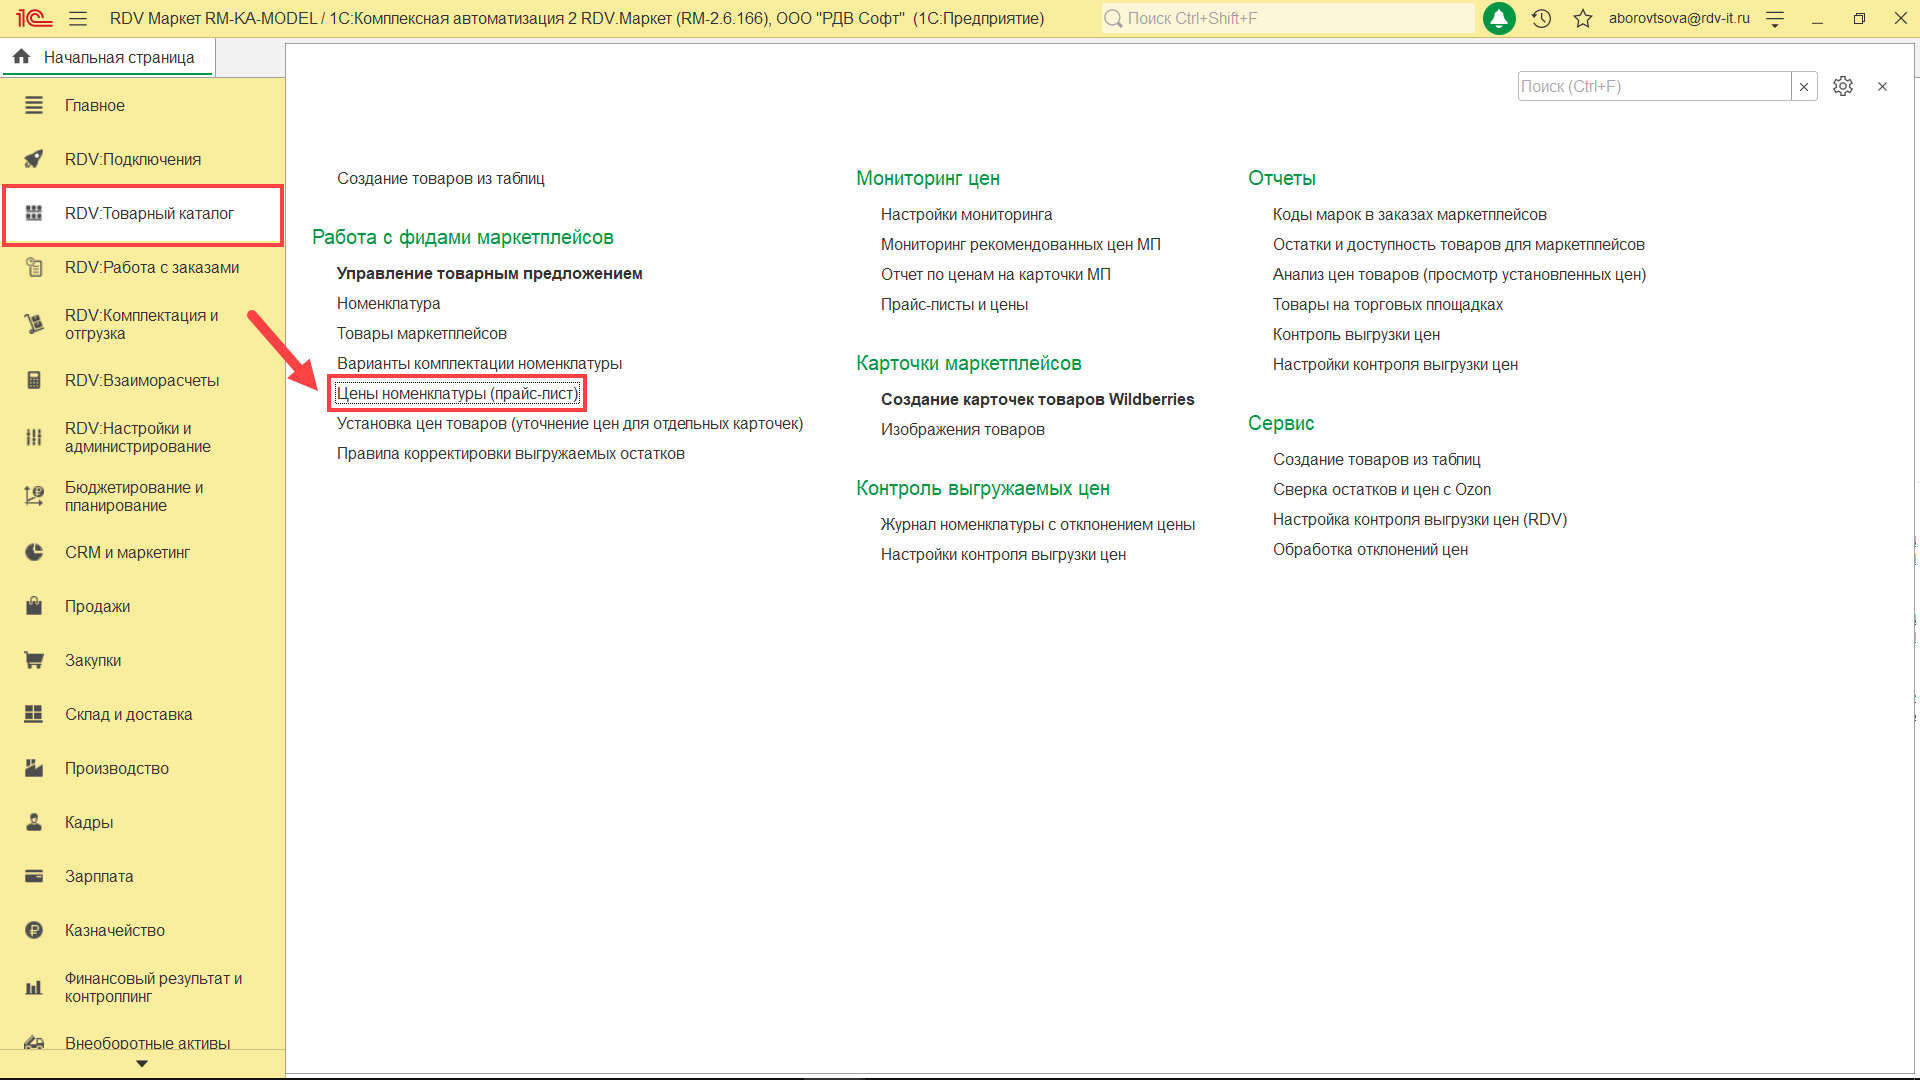Select RDV:Товарный каталог section
The width and height of the screenshot is (1920, 1080).
click(x=148, y=213)
